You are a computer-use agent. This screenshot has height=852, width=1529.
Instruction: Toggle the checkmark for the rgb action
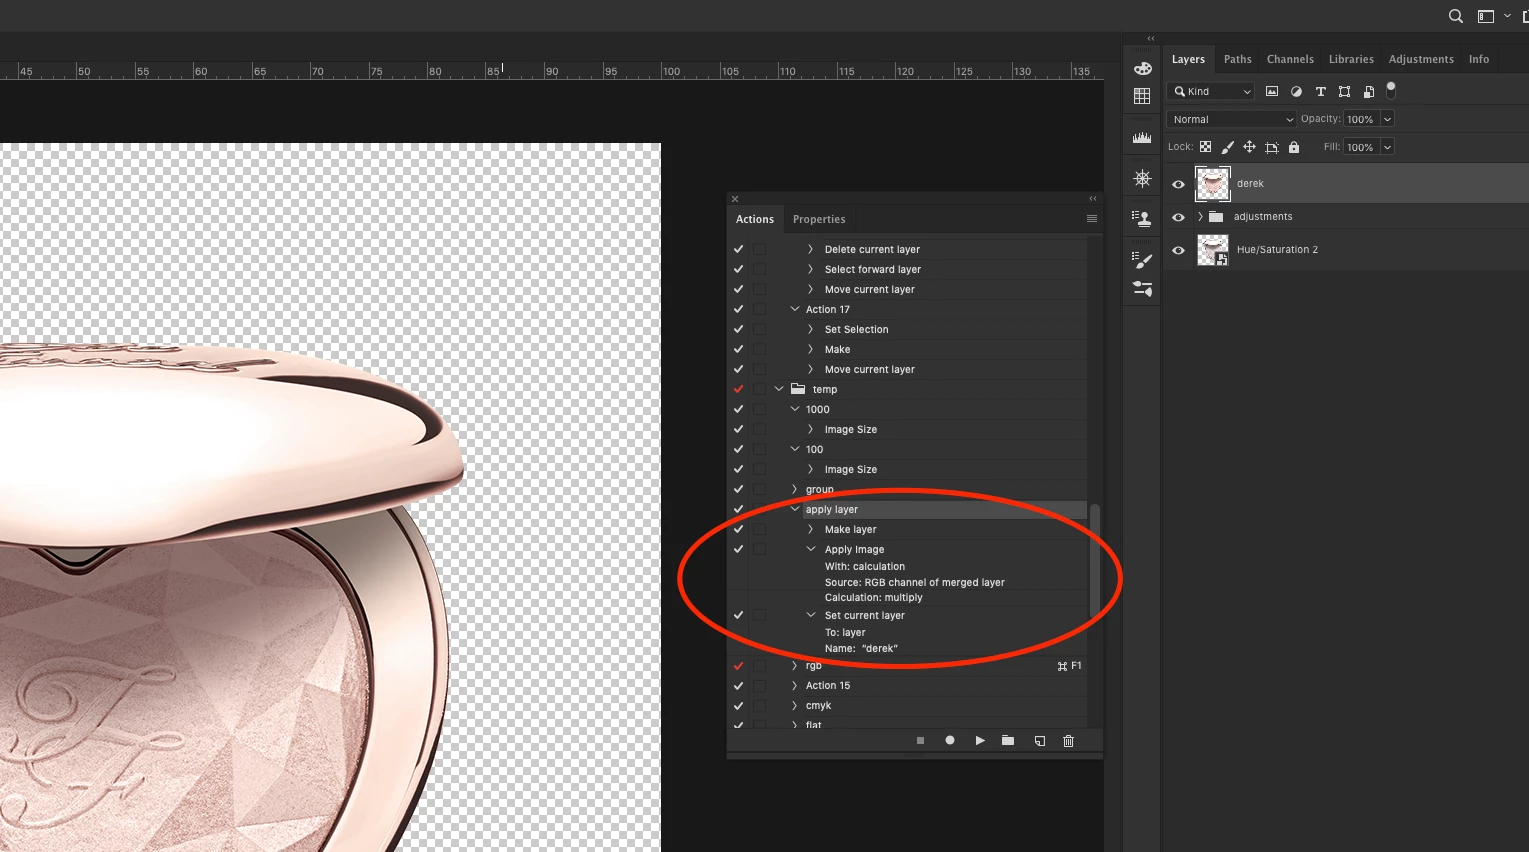pos(738,666)
